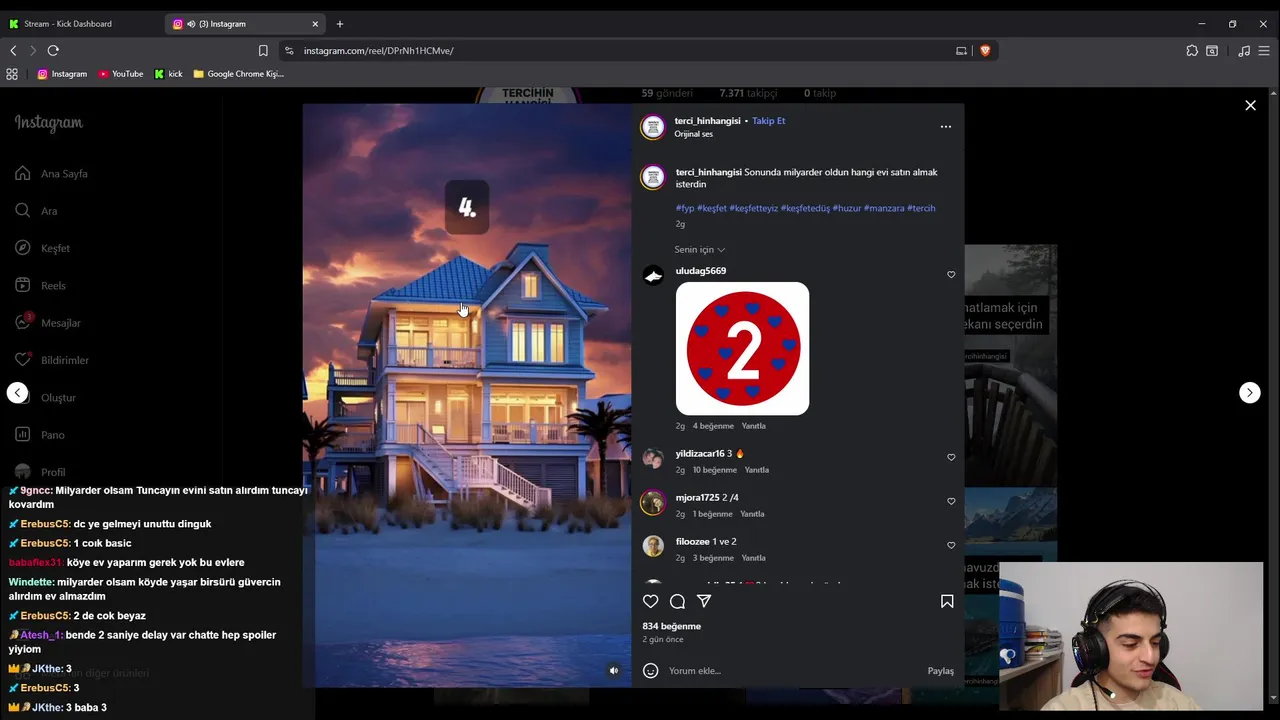Open the Google Chrome Kişi... bookmarks folder
Image resolution: width=1280 pixels, height=720 pixels.
239,74
